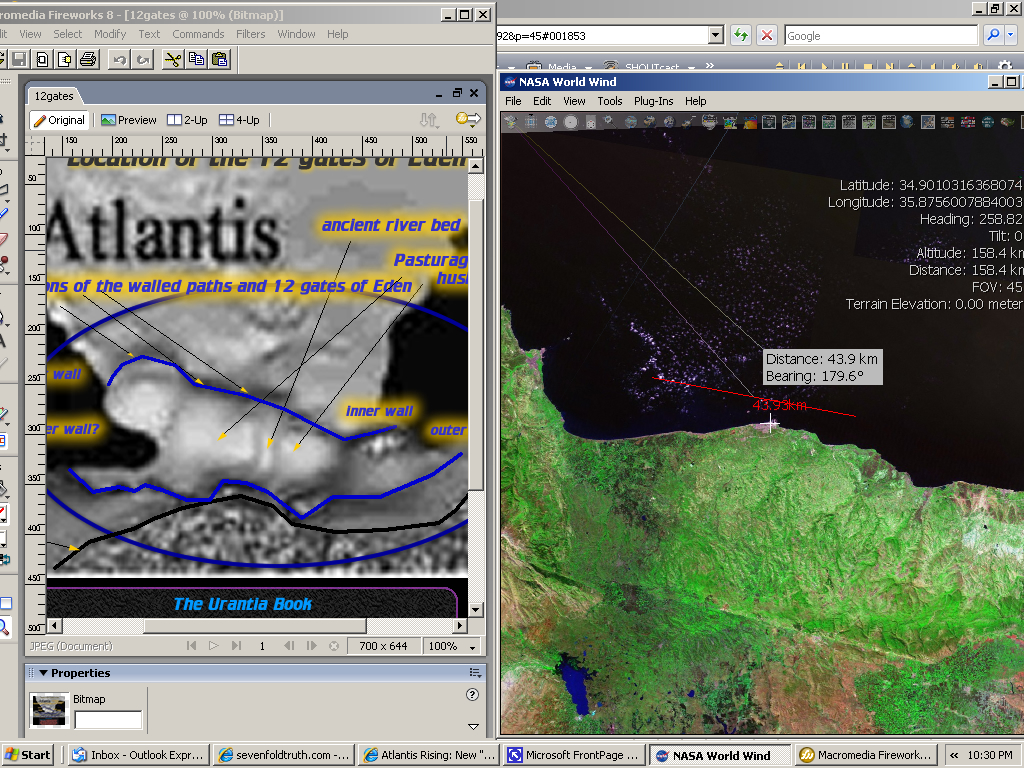Click the Google search input field

881,35
